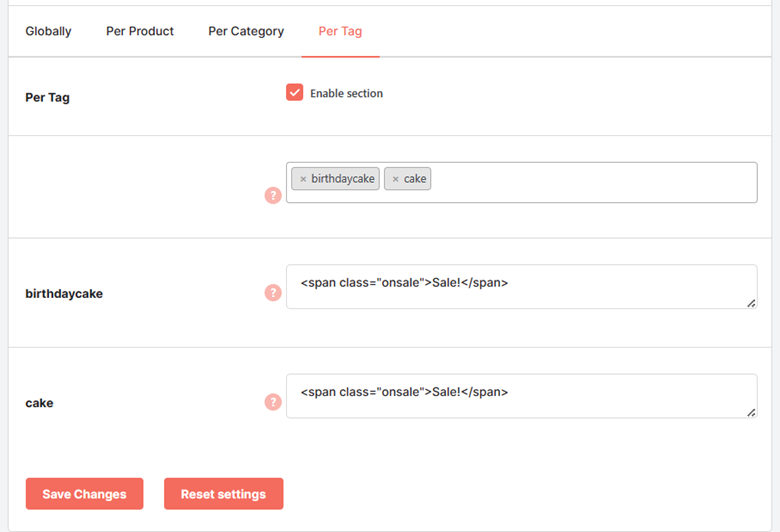
Task: Switch to the Per Product tab
Action: [140, 31]
